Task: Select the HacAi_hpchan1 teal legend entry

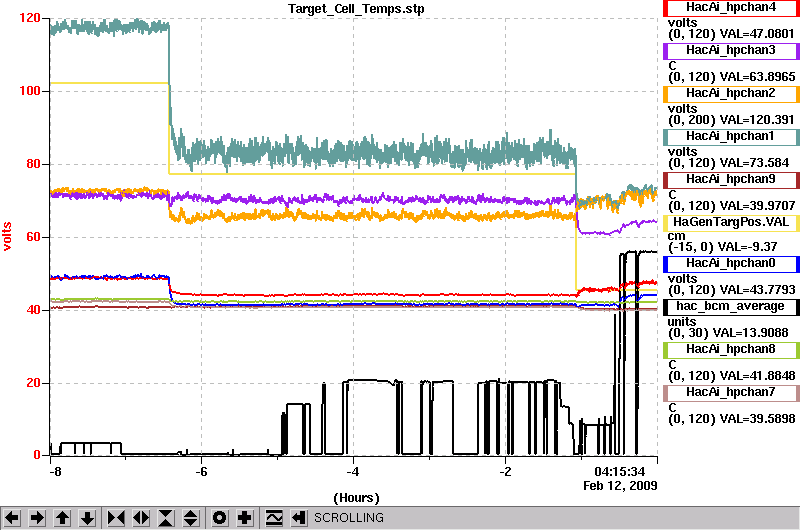Action: [731, 137]
